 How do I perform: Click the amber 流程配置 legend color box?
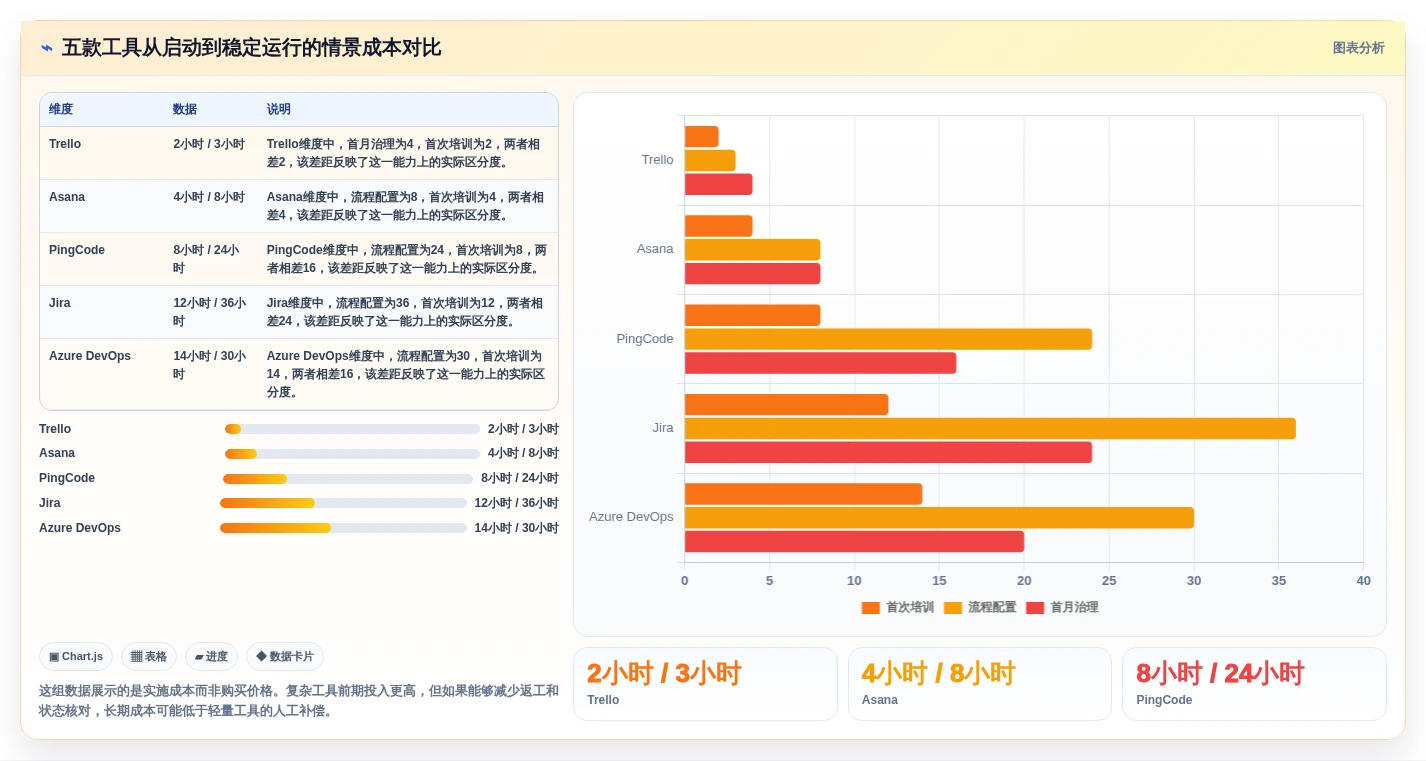click(x=953, y=607)
